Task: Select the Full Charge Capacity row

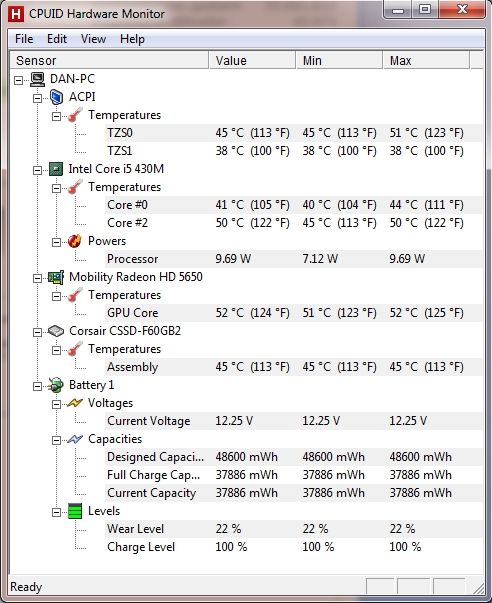Action: [x=294, y=475]
